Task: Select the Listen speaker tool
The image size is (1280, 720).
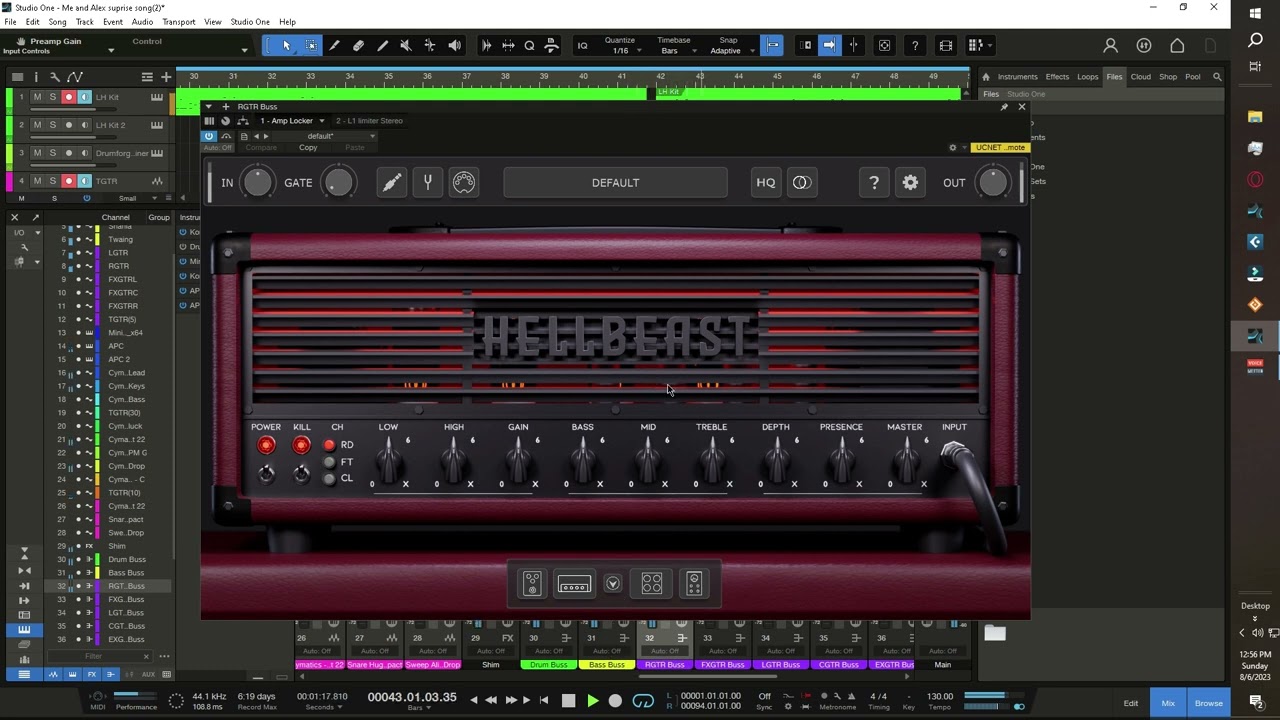Action: [x=455, y=45]
